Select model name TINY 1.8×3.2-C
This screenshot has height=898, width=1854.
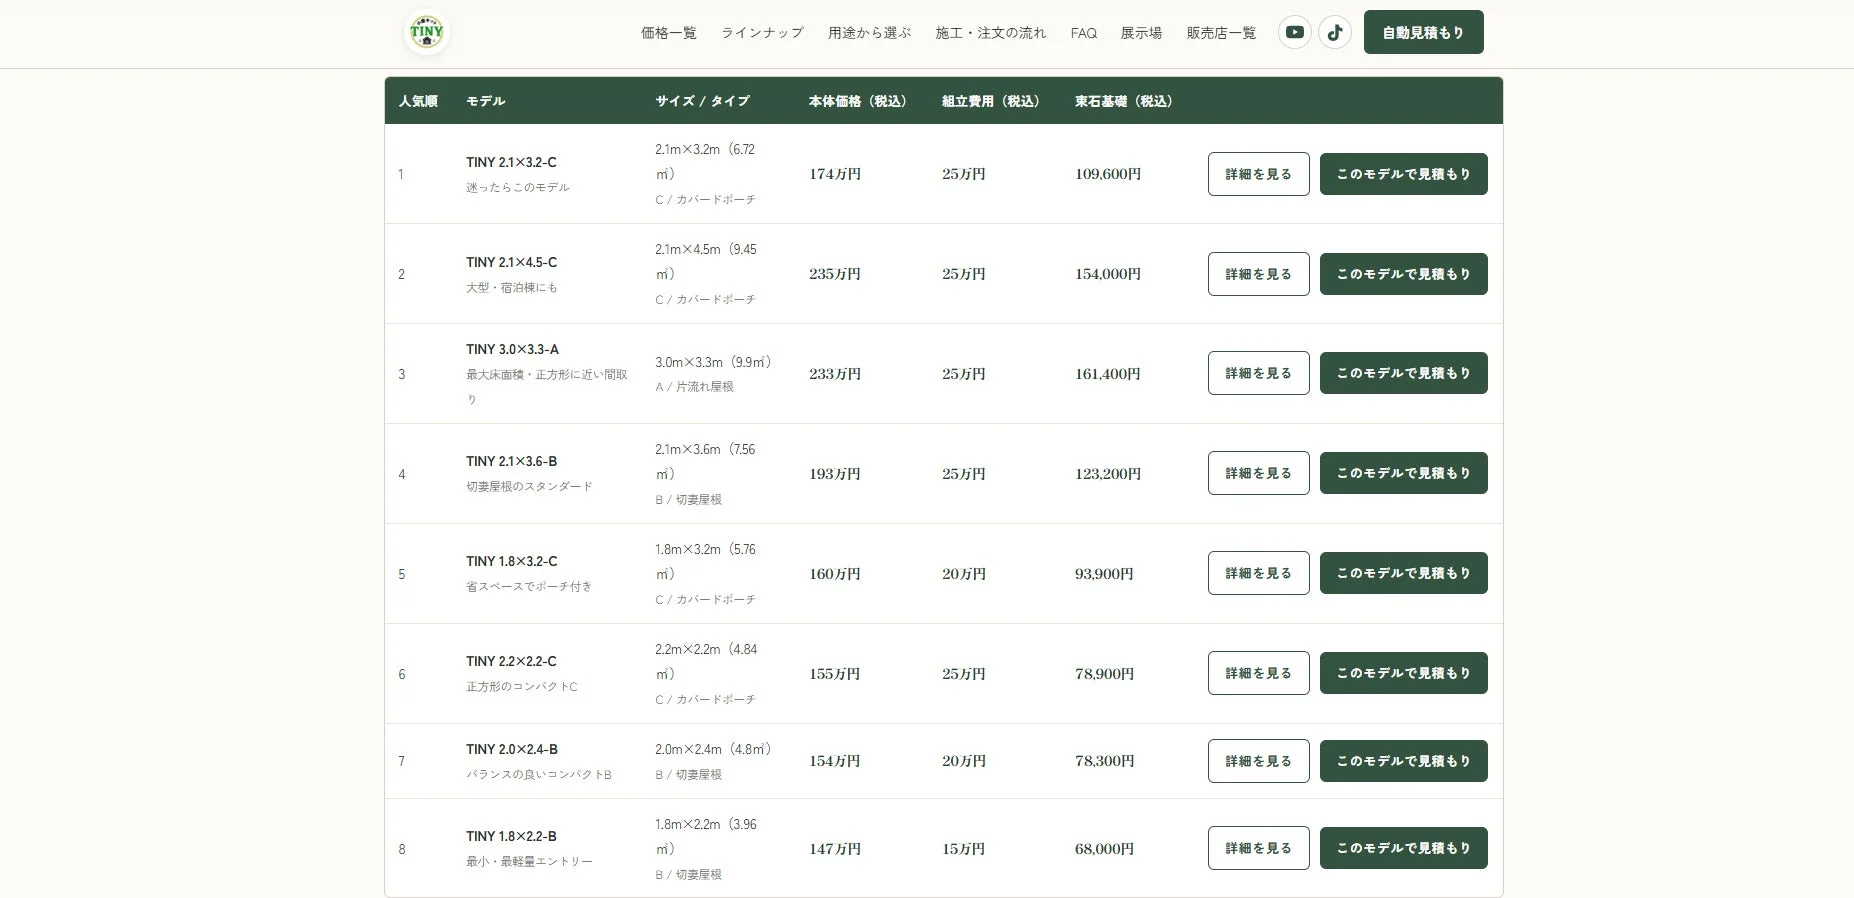[x=511, y=561]
